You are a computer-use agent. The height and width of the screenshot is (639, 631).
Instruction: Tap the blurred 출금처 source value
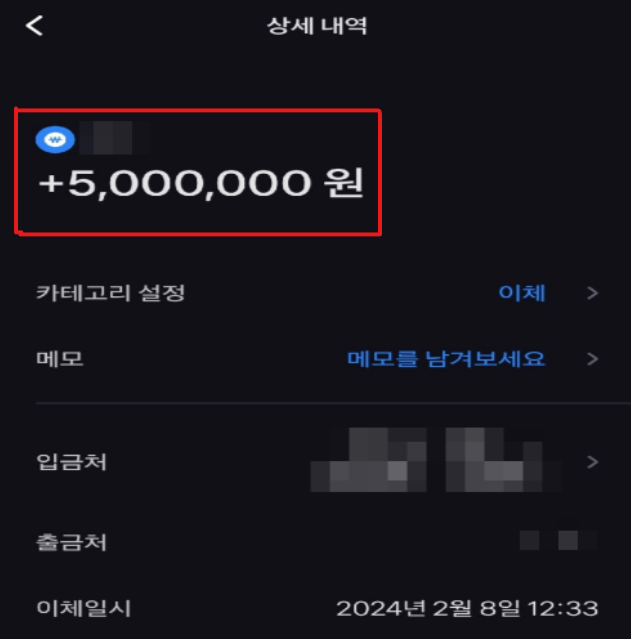tap(558, 540)
